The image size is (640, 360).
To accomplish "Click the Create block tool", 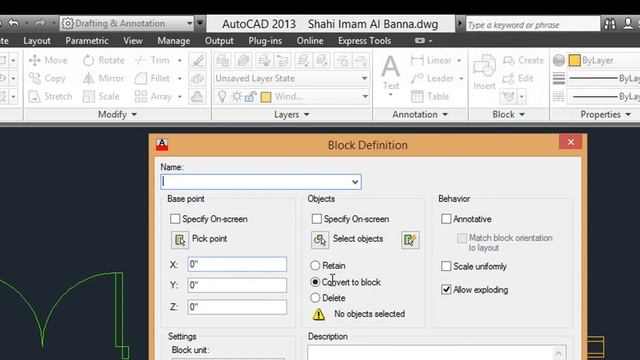I will point(523,60).
